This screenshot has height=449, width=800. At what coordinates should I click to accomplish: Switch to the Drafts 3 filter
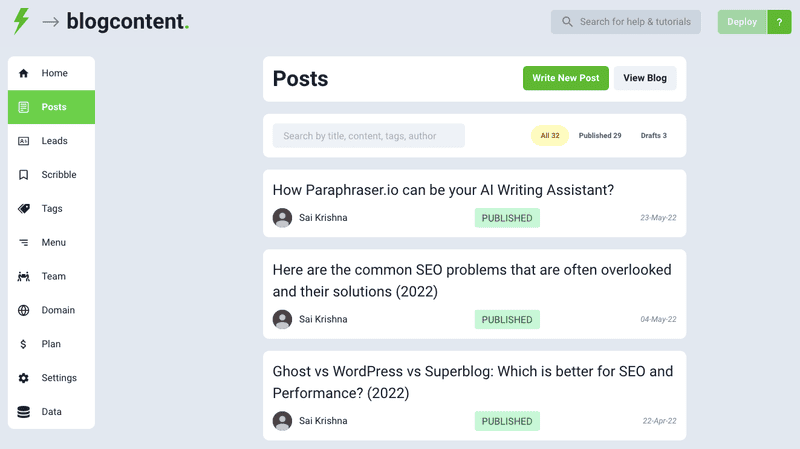654,135
